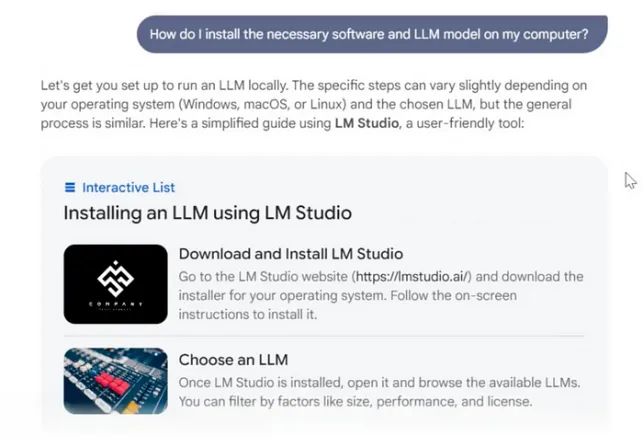Screen dimensions: 644x447
Task: Click the installer instructions description text
Action: coord(381,295)
